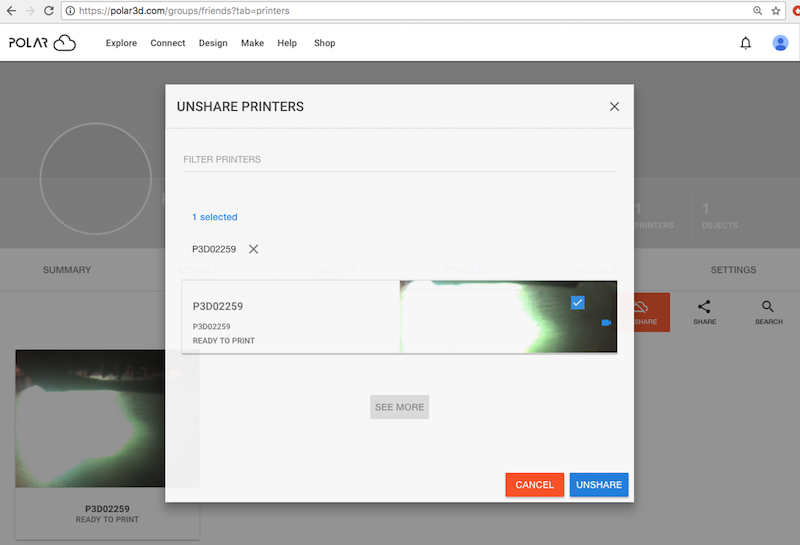The height and width of the screenshot is (545, 800).
Task: Click the group avatar circle
Action: [96, 179]
